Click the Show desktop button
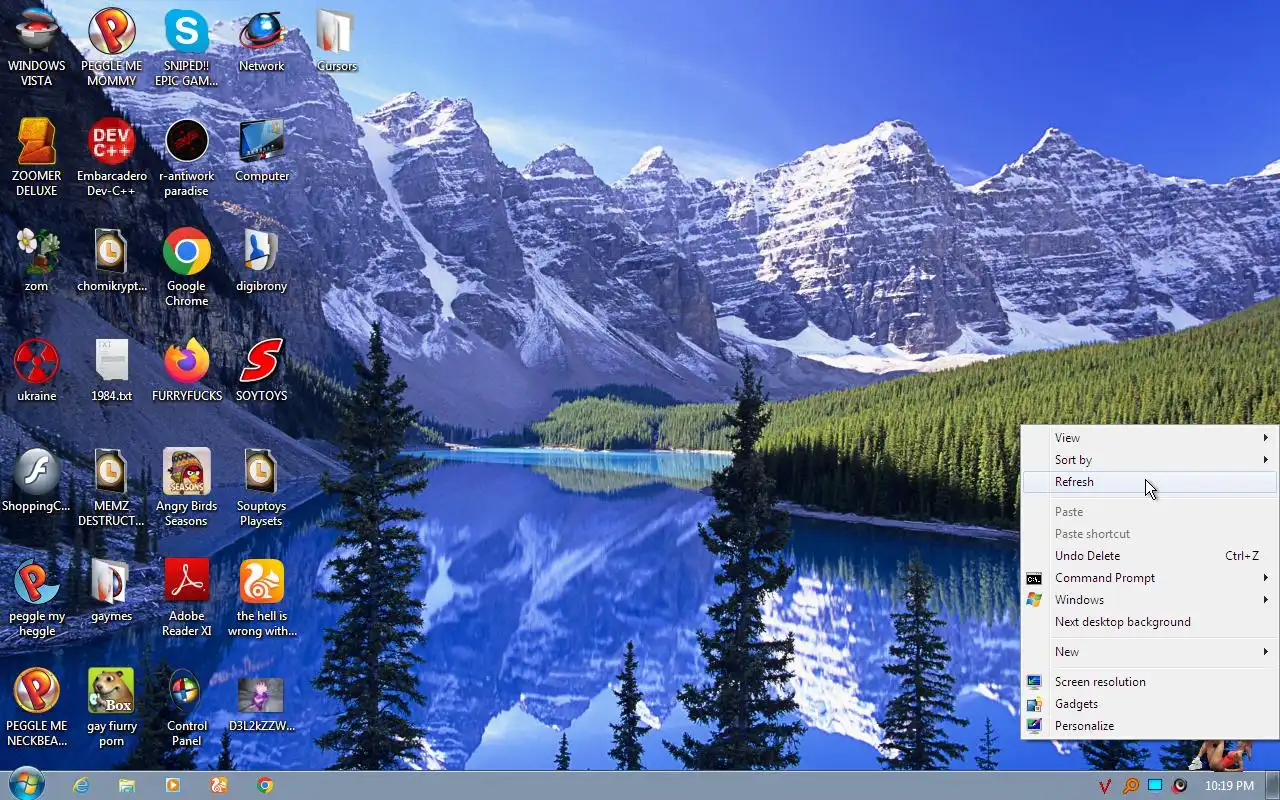1280x800 pixels. tap(1272, 786)
